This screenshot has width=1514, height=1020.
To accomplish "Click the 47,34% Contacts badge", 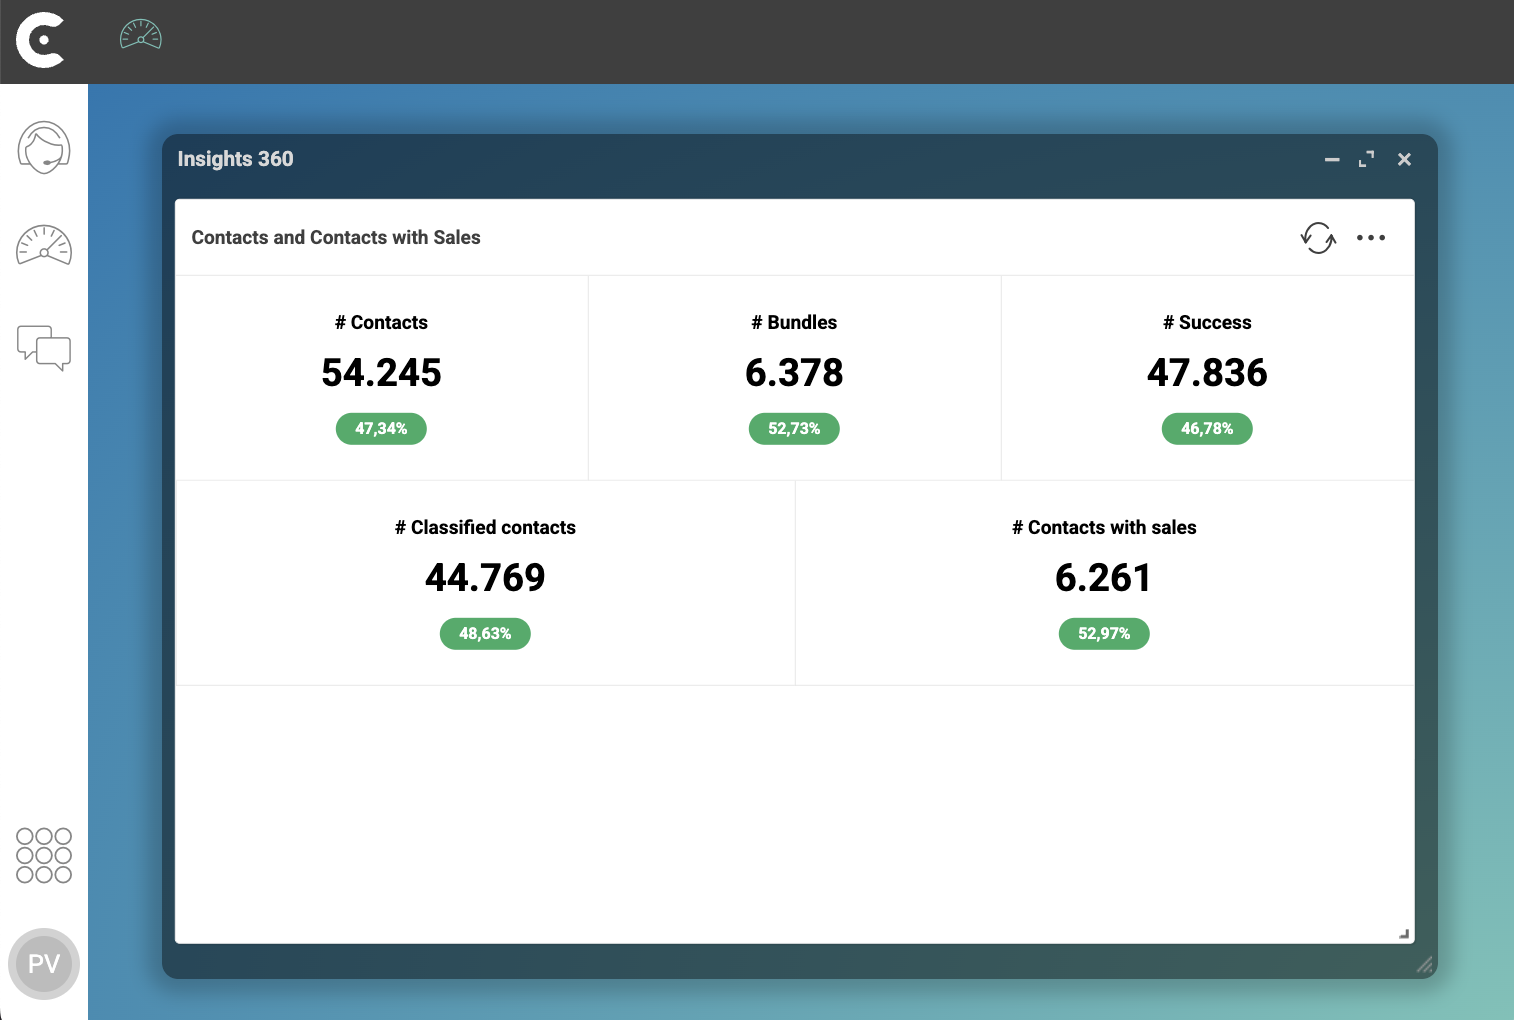I will (381, 429).
